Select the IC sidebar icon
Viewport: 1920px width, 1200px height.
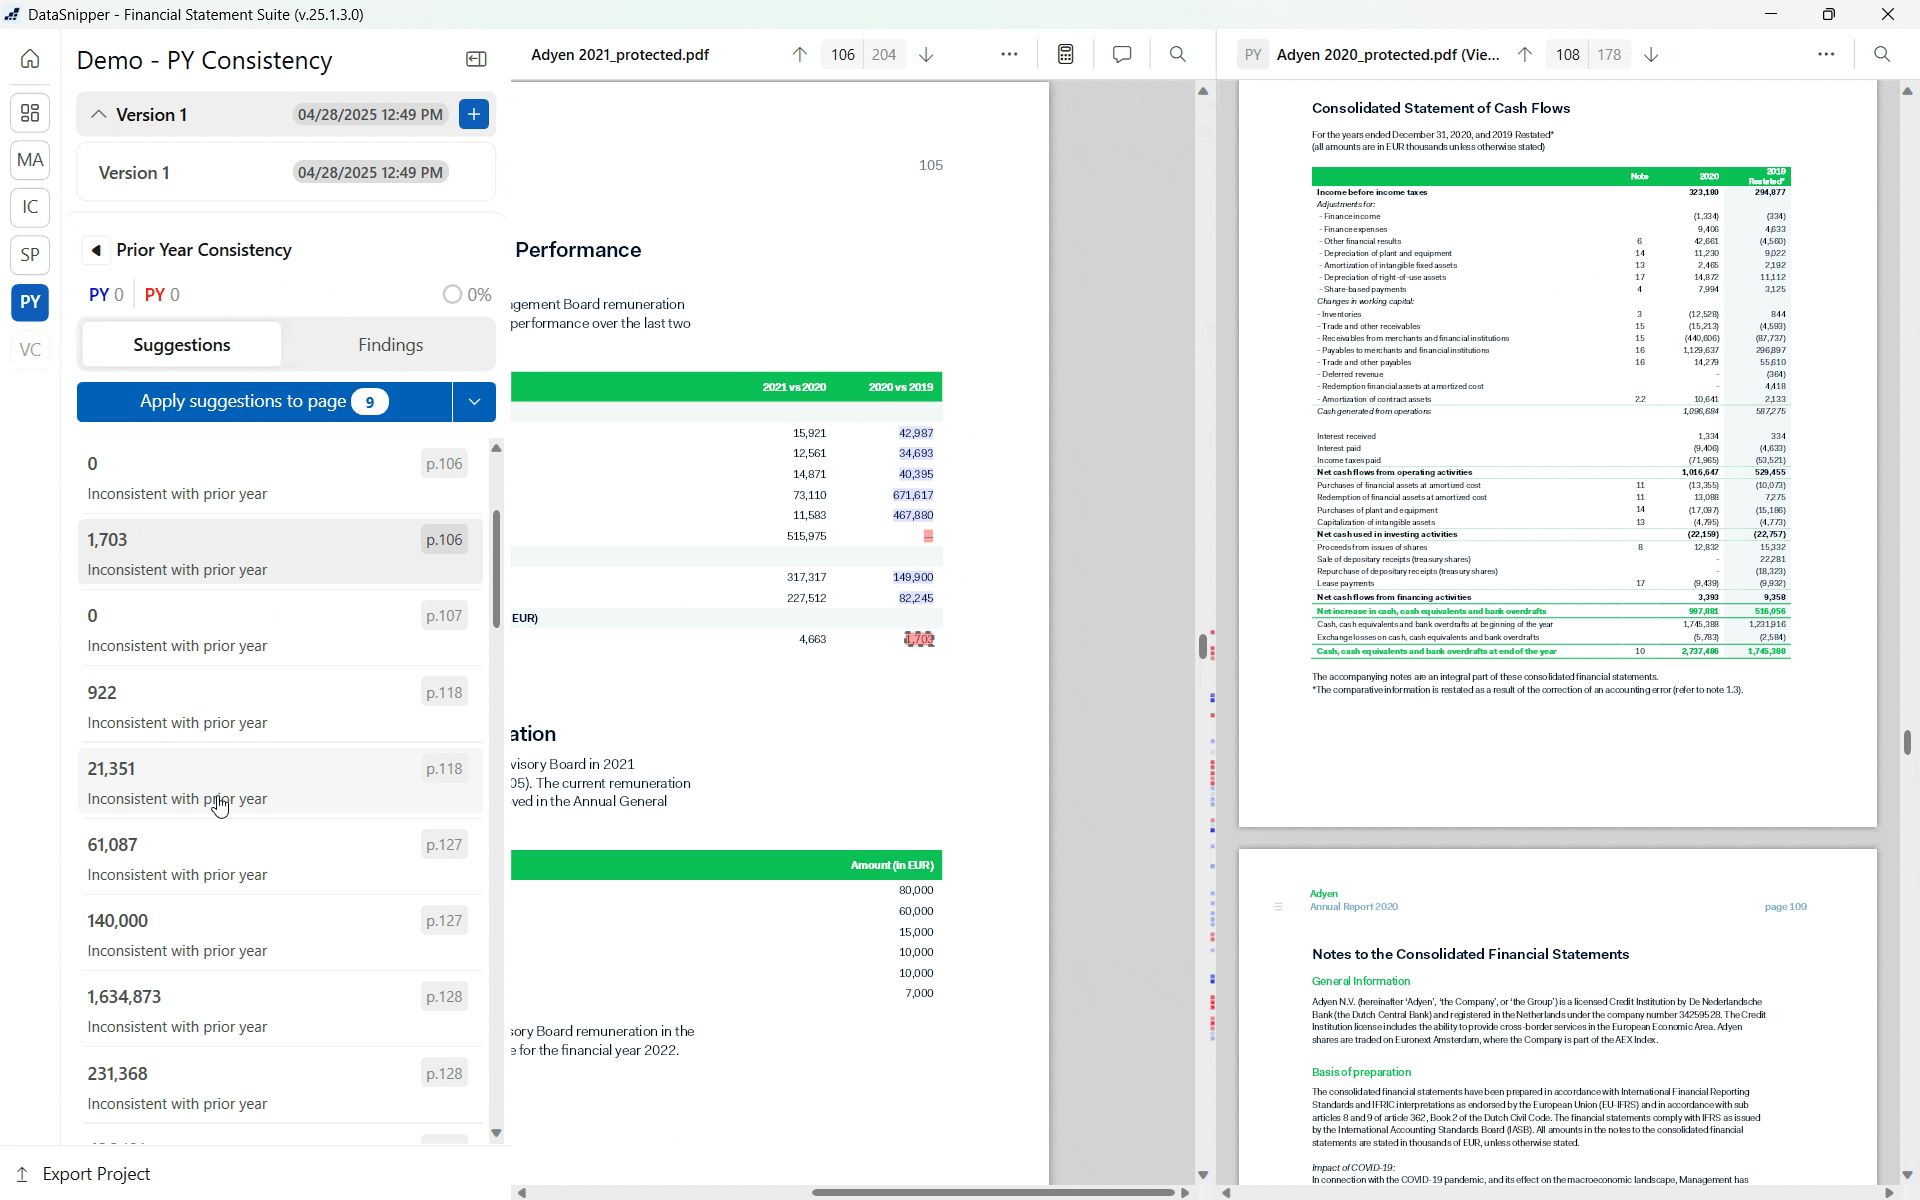click(x=29, y=207)
